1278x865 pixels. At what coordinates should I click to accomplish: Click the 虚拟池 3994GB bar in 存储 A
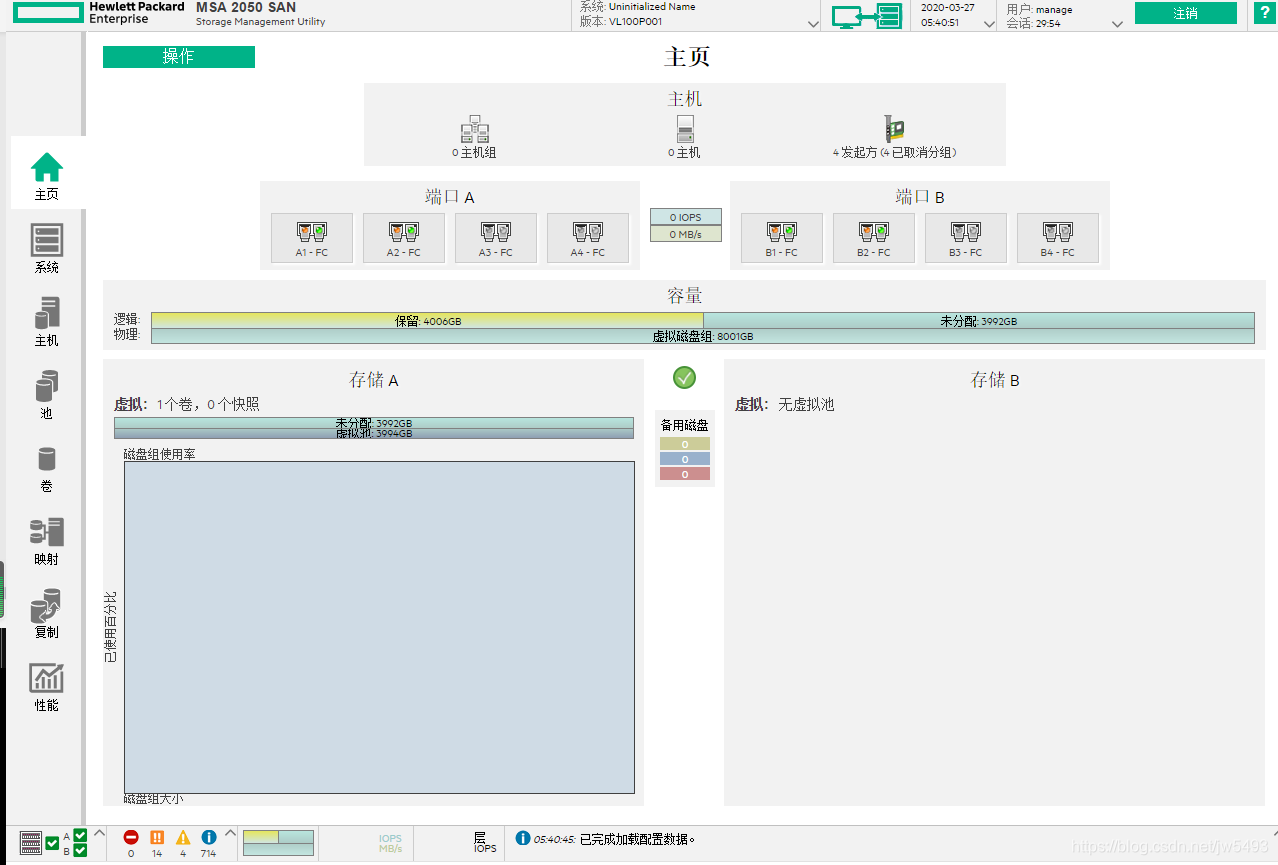tap(374, 434)
